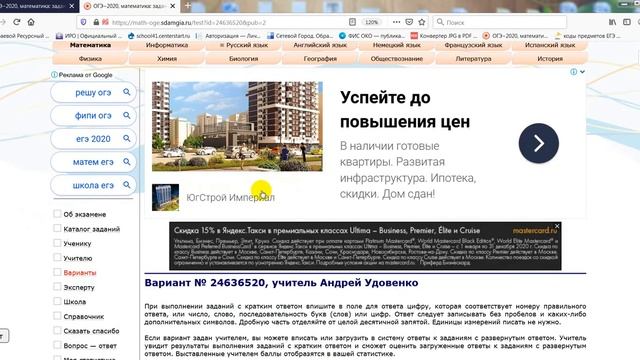The height and width of the screenshot is (360, 640).
Task: Expand ad options chevron at top right
Action: (582, 72)
